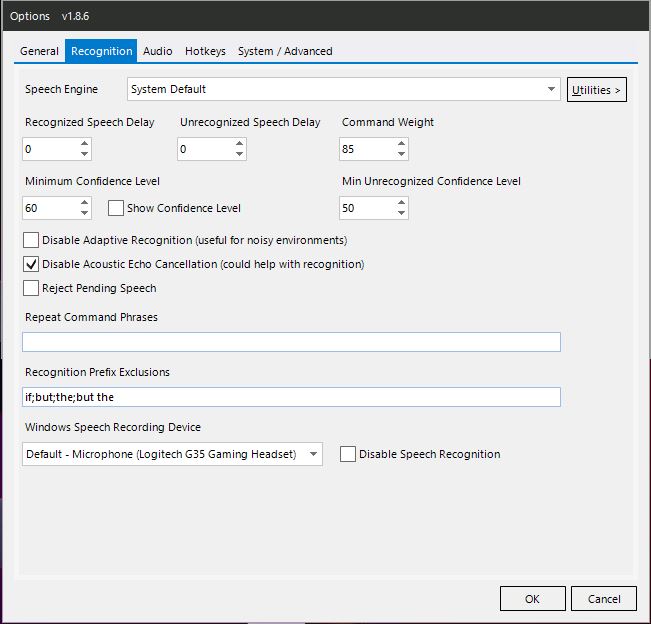Select the Recognition tab

[x=101, y=51]
